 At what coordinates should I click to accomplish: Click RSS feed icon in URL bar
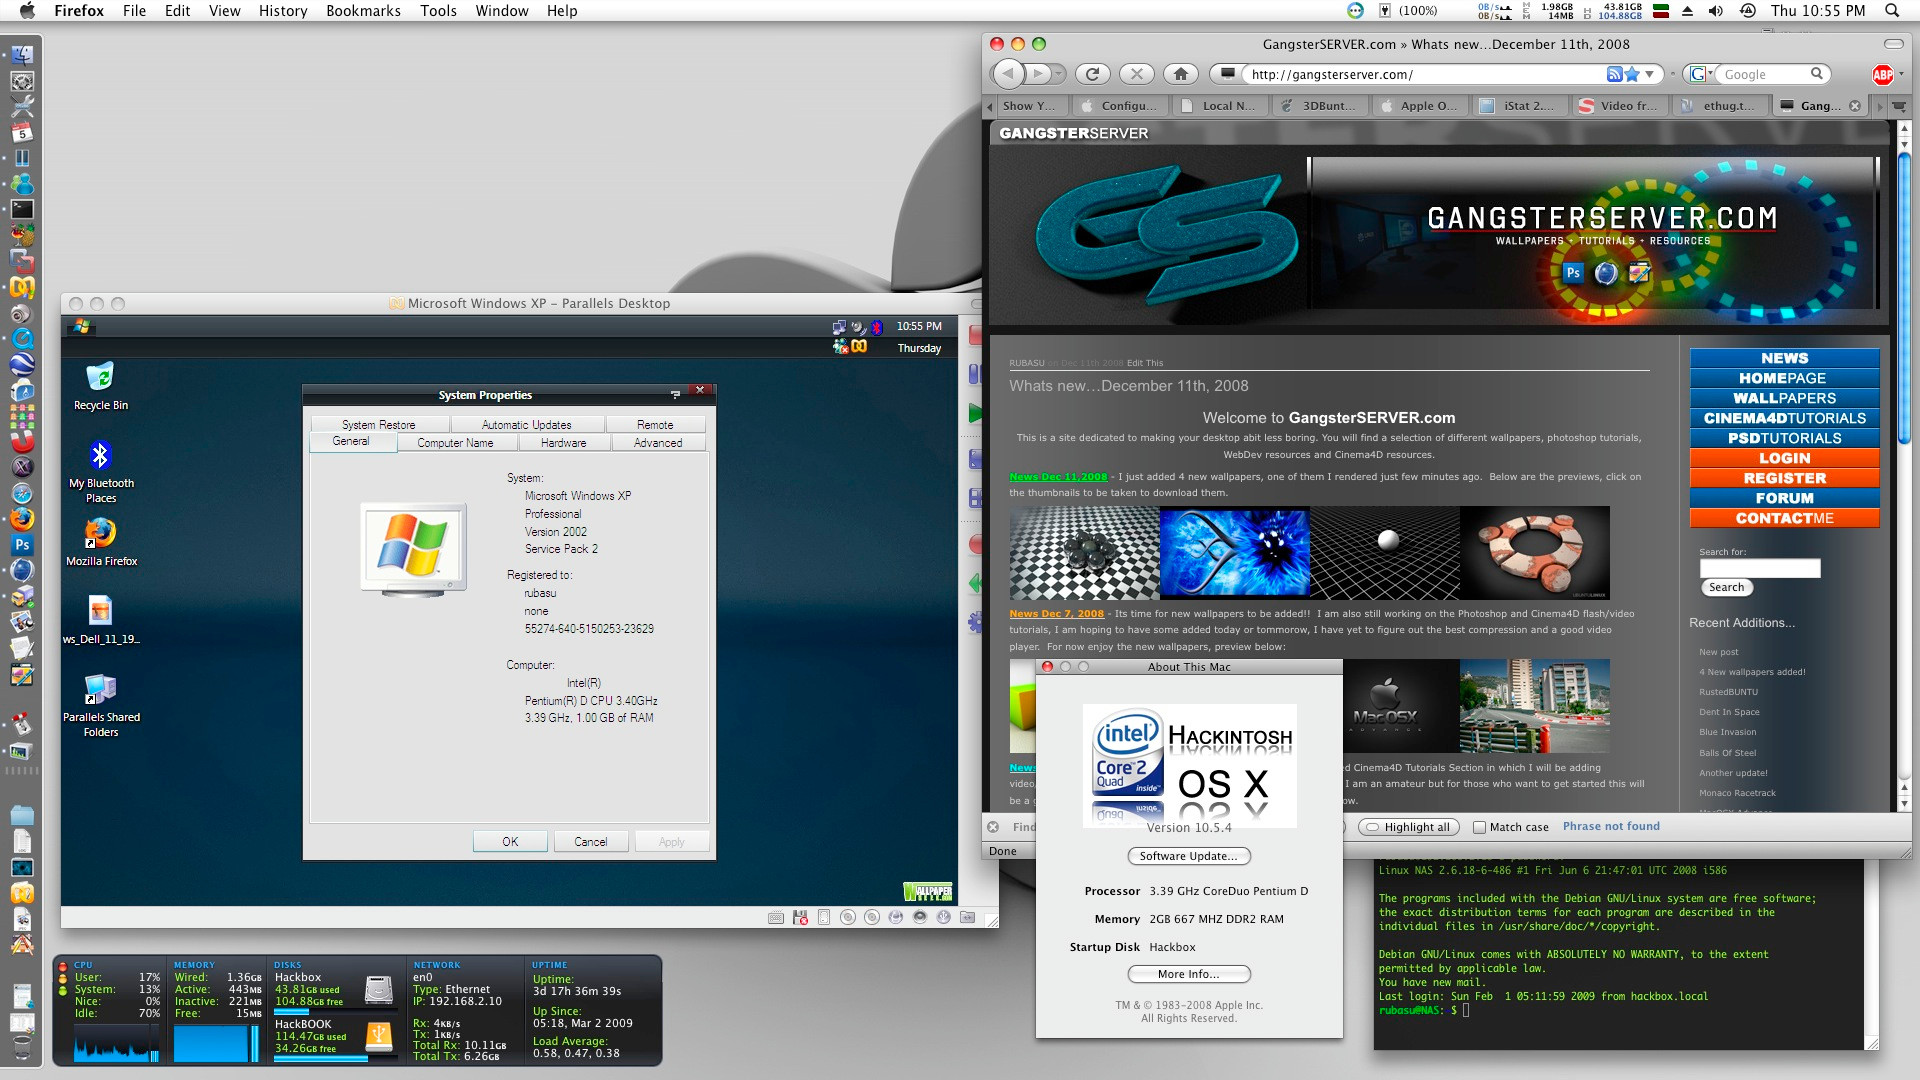click(x=1614, y=74)
